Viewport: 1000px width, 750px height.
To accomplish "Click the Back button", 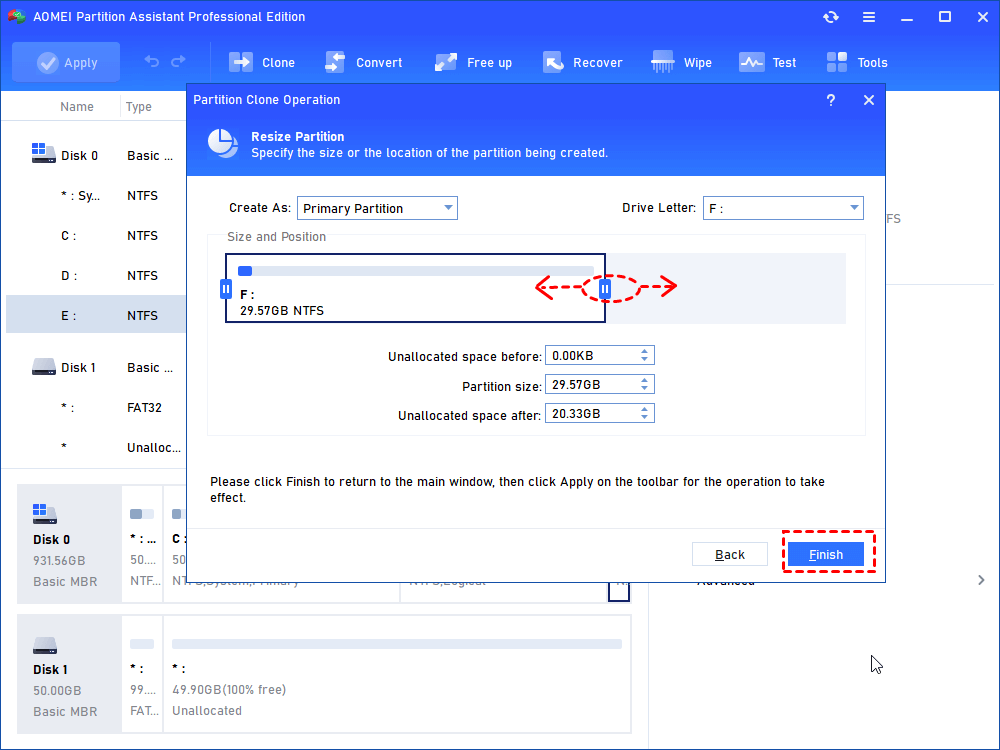I will pos(730,554).
